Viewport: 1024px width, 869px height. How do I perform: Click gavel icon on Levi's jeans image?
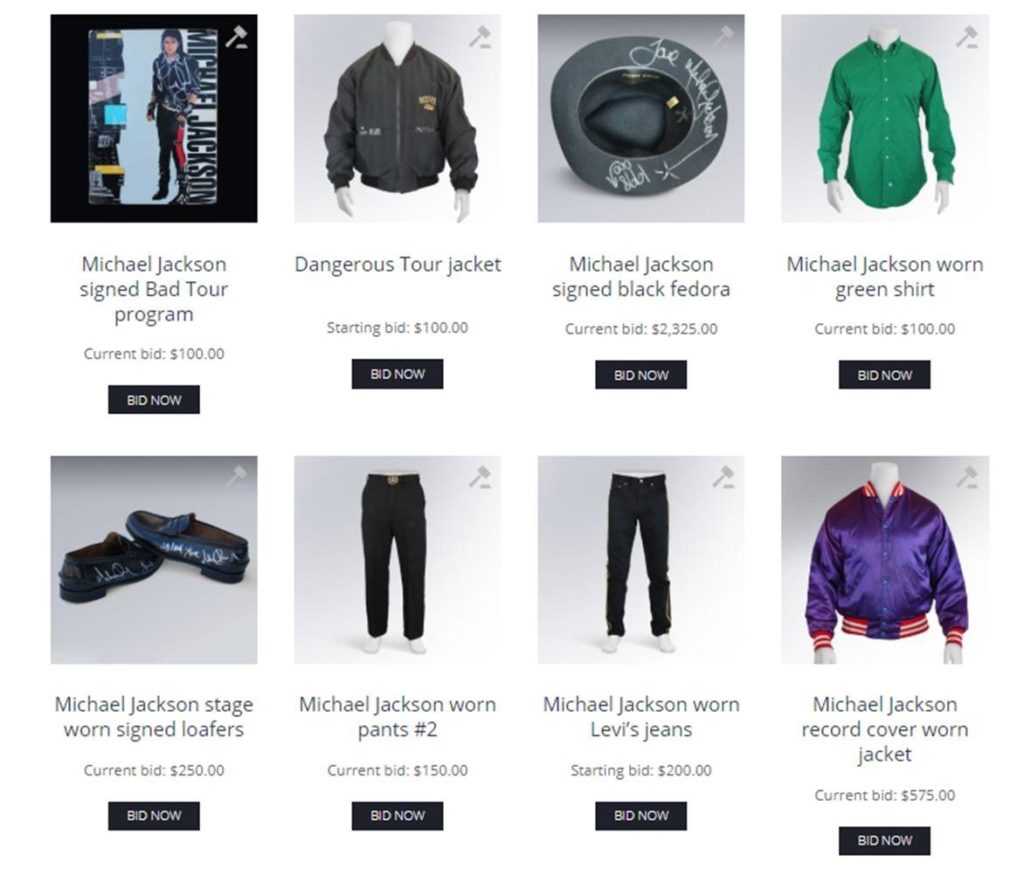coord(724,477)
